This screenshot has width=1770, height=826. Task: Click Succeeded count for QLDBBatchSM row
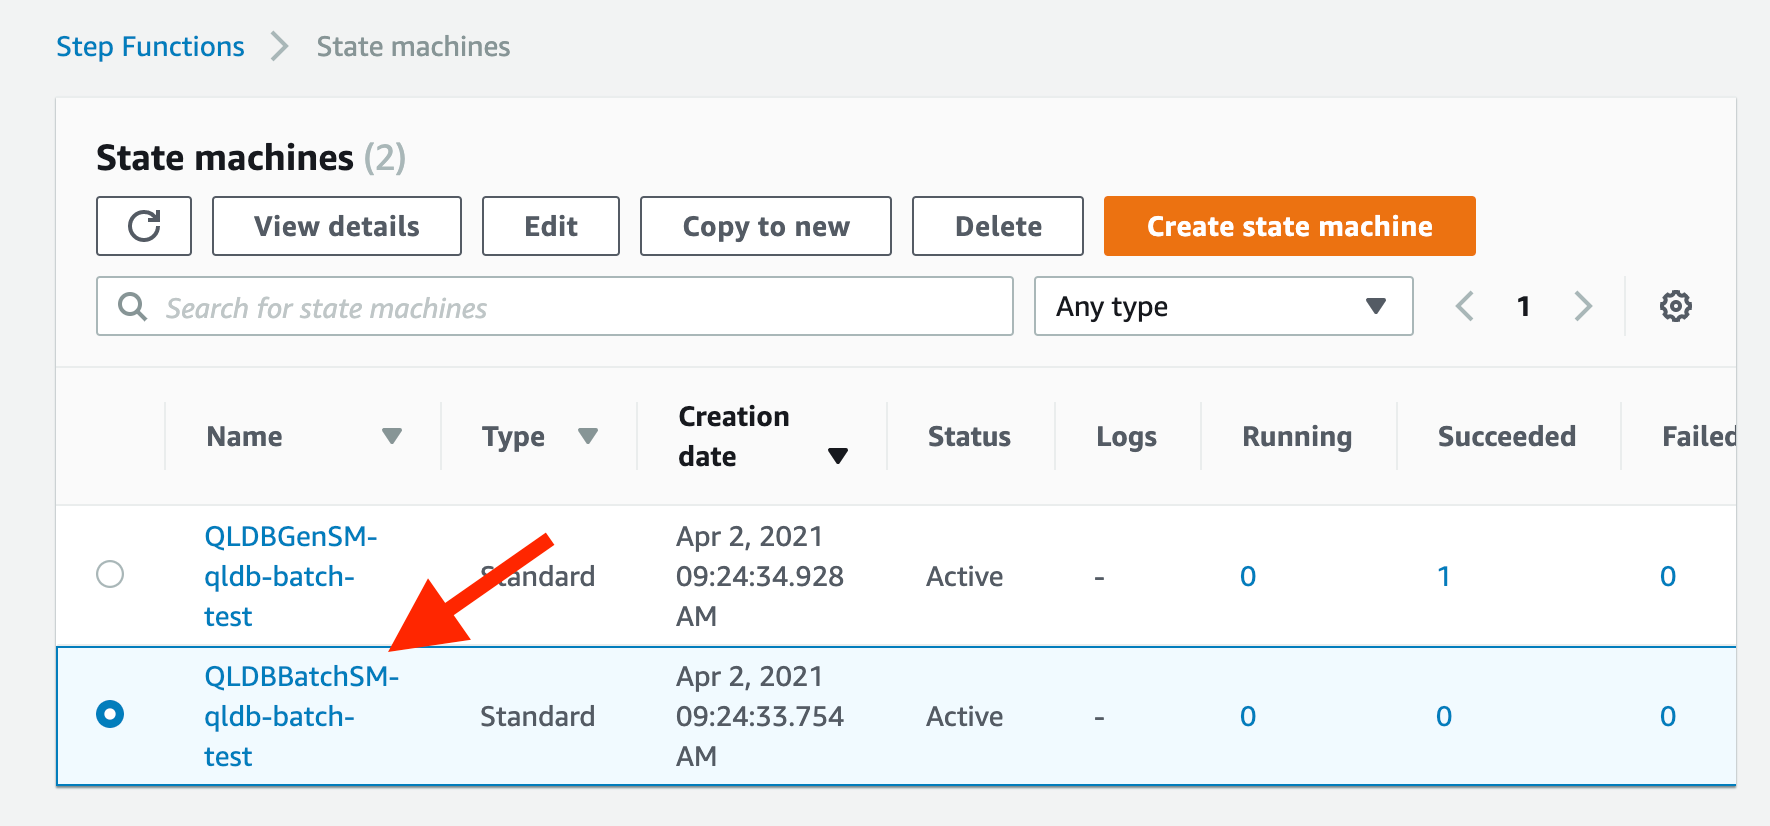1444,716
